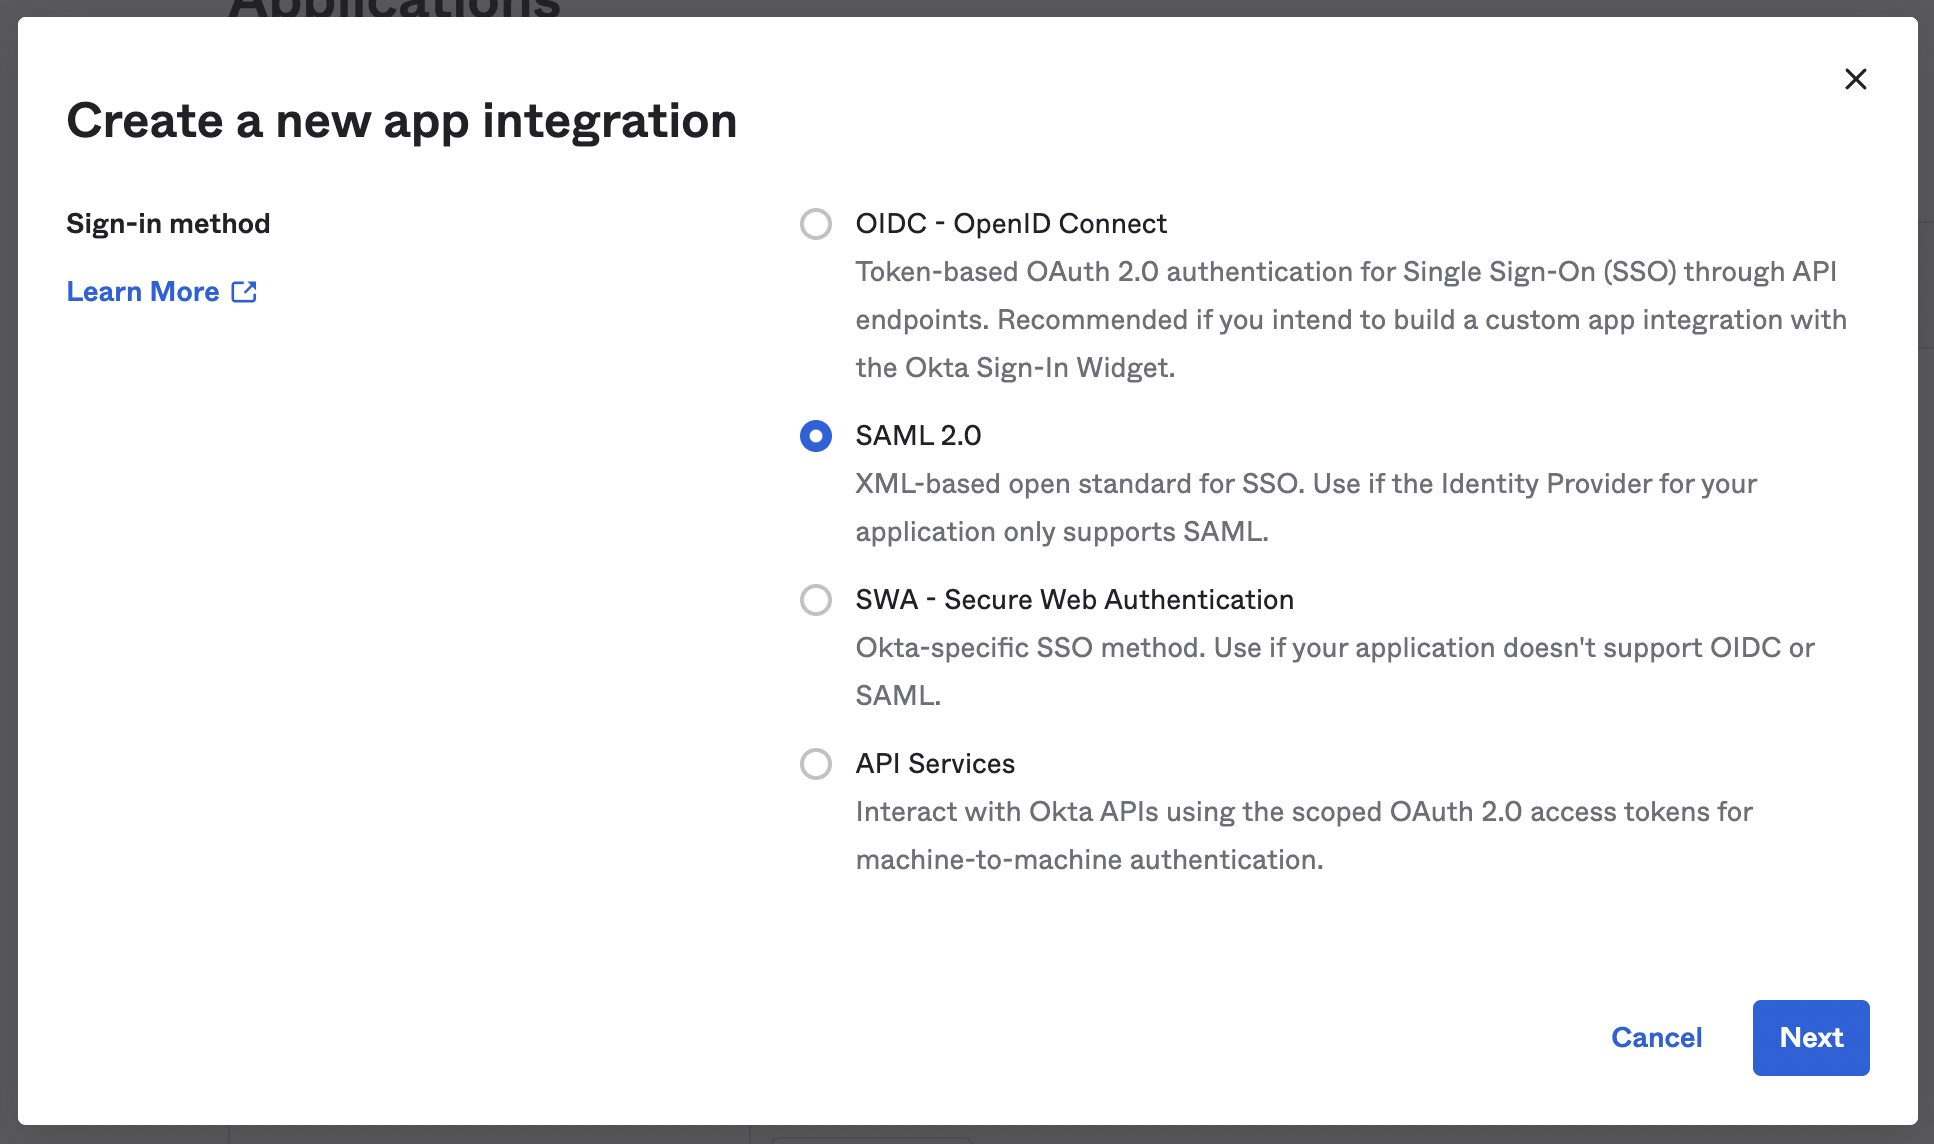Click the Create a new app integration heading
The width and height of the screenshot is (1934, 1144).
point(401,121)
